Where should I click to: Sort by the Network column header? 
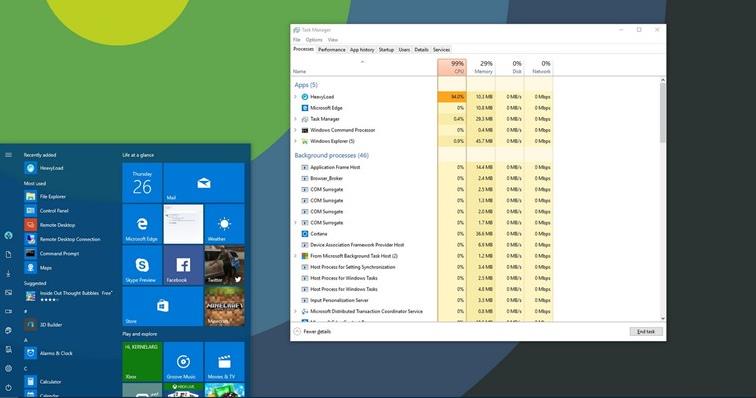pos(539,68)
